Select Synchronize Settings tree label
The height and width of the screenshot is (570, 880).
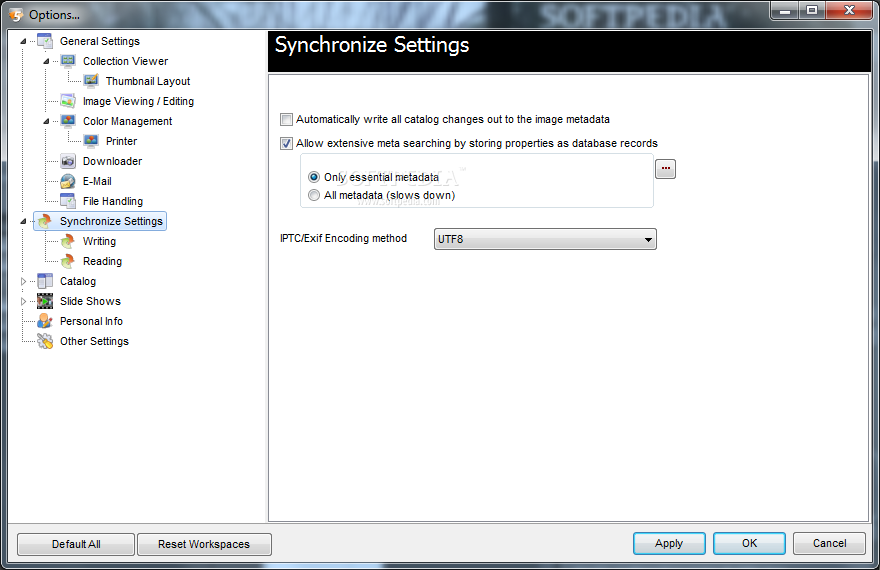[111, 221]
